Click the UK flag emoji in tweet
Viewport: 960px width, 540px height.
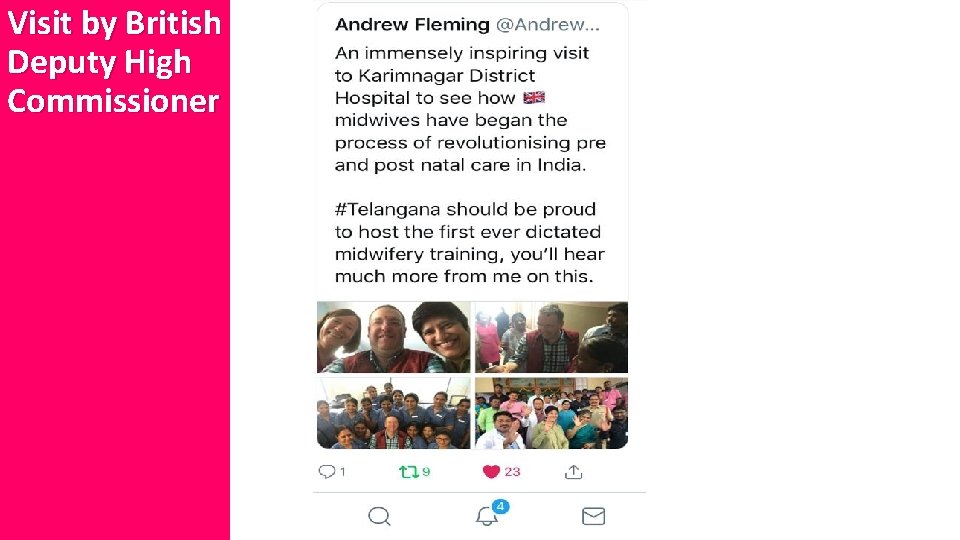(534, 97)
